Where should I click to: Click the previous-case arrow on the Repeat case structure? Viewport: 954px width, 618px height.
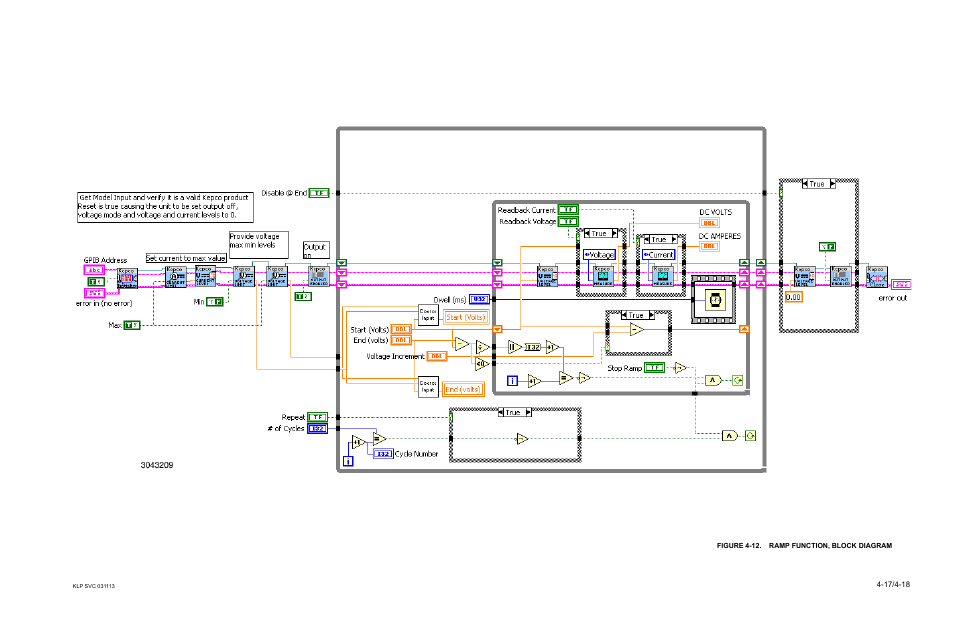(x=501, y=412)
